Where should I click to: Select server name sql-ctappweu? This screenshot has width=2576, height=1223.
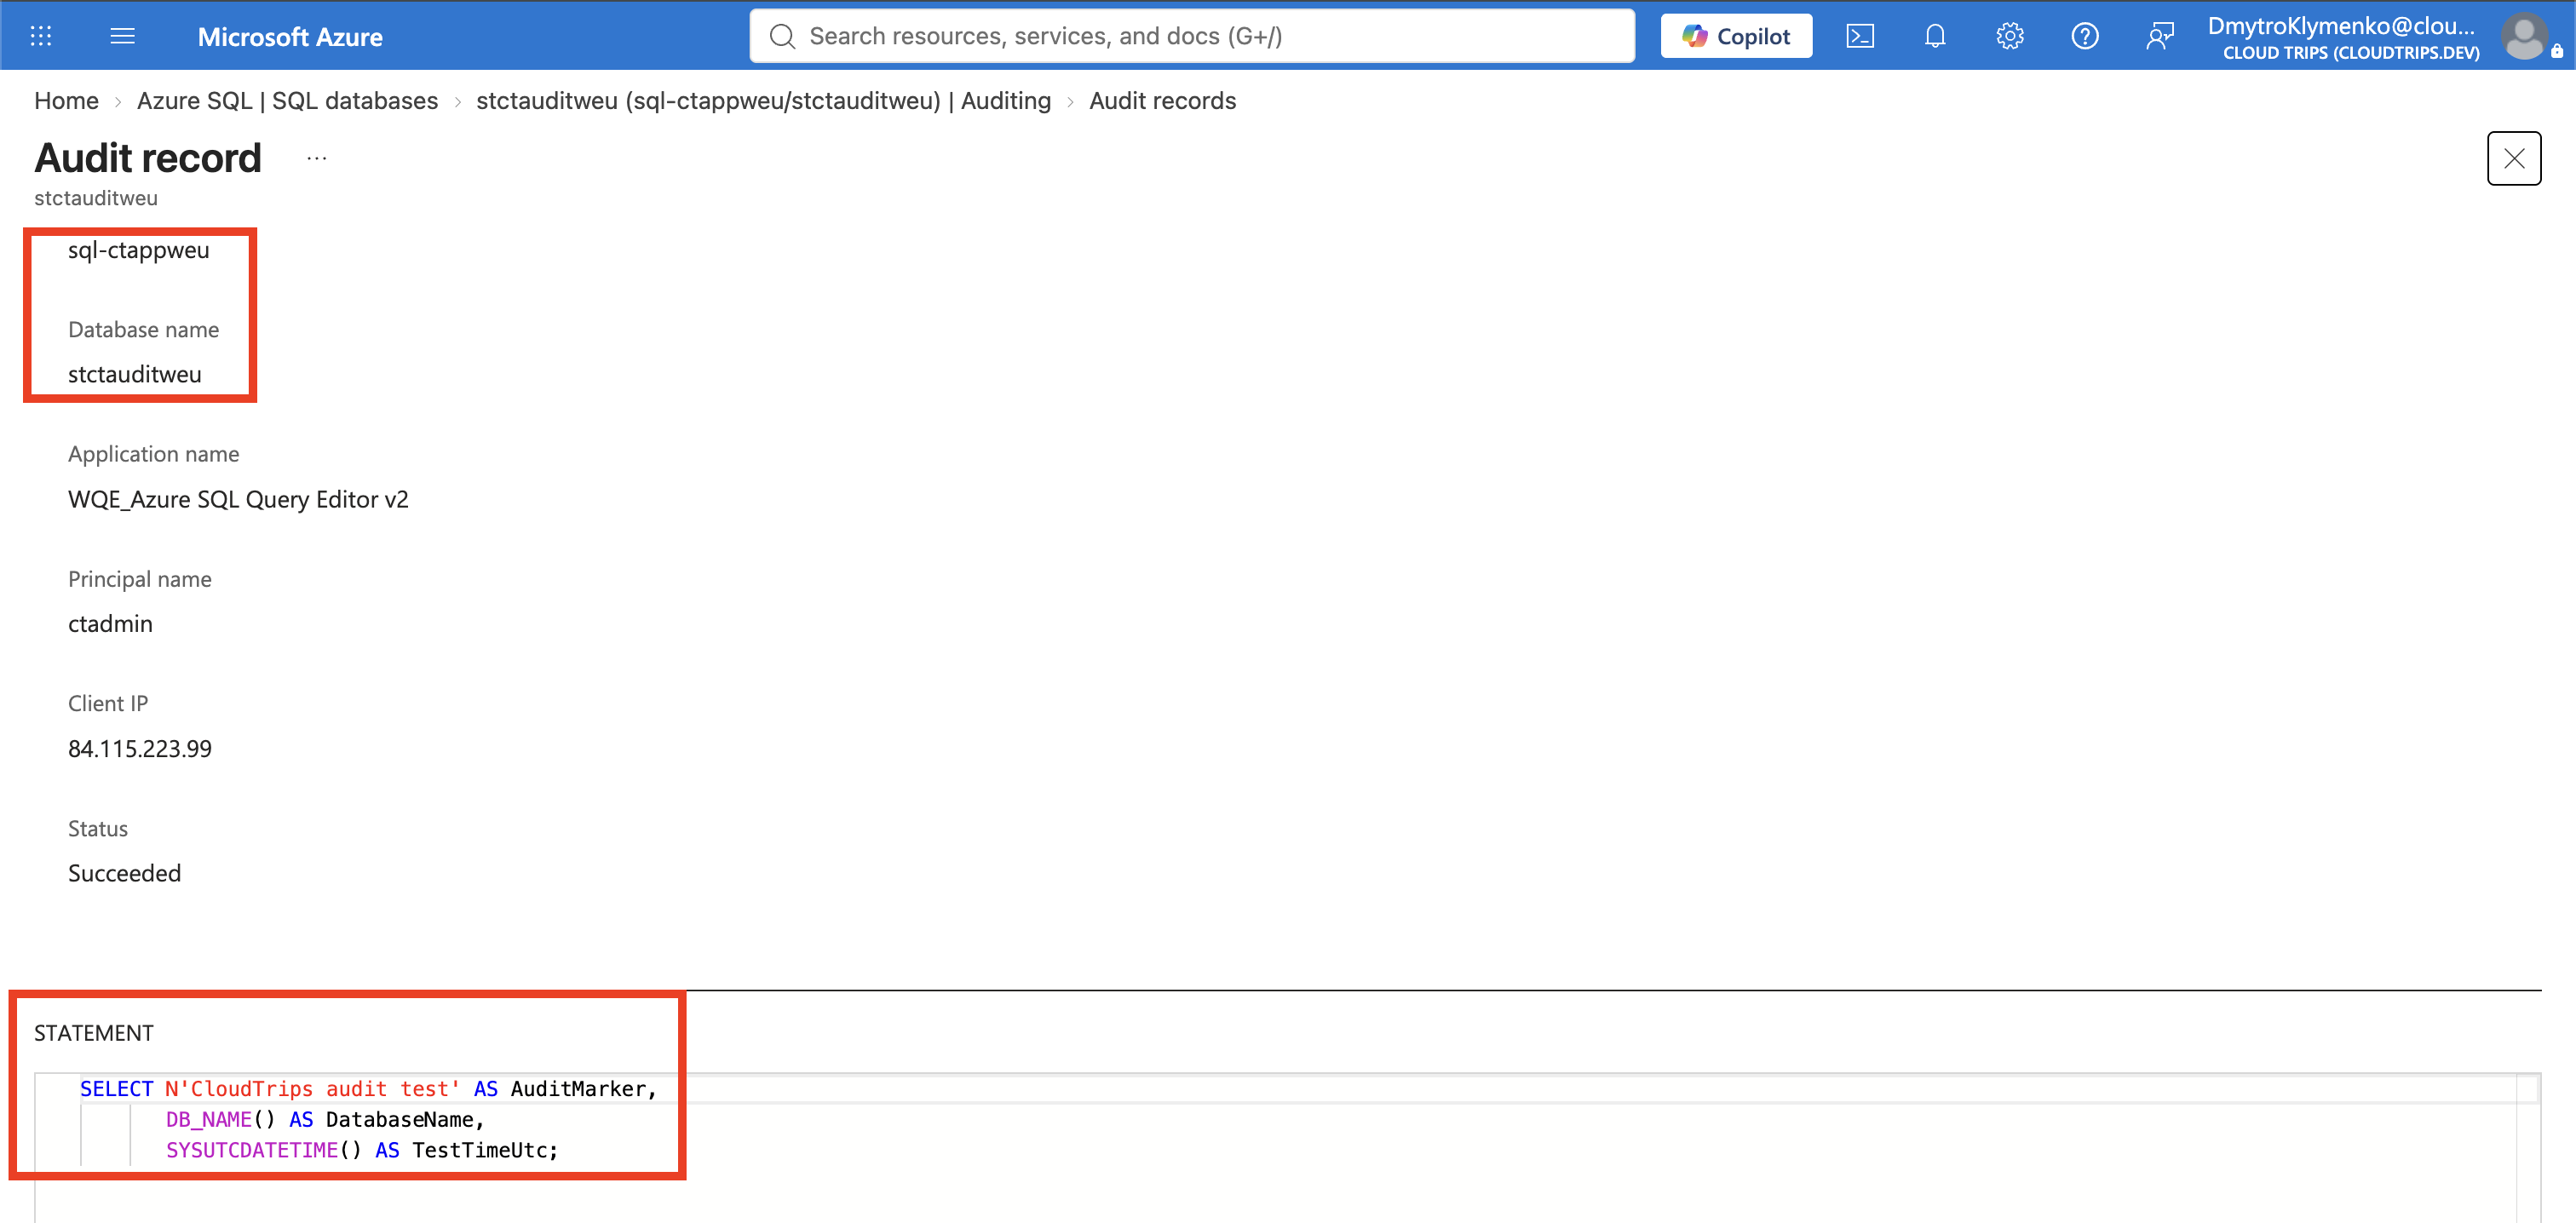139,250
